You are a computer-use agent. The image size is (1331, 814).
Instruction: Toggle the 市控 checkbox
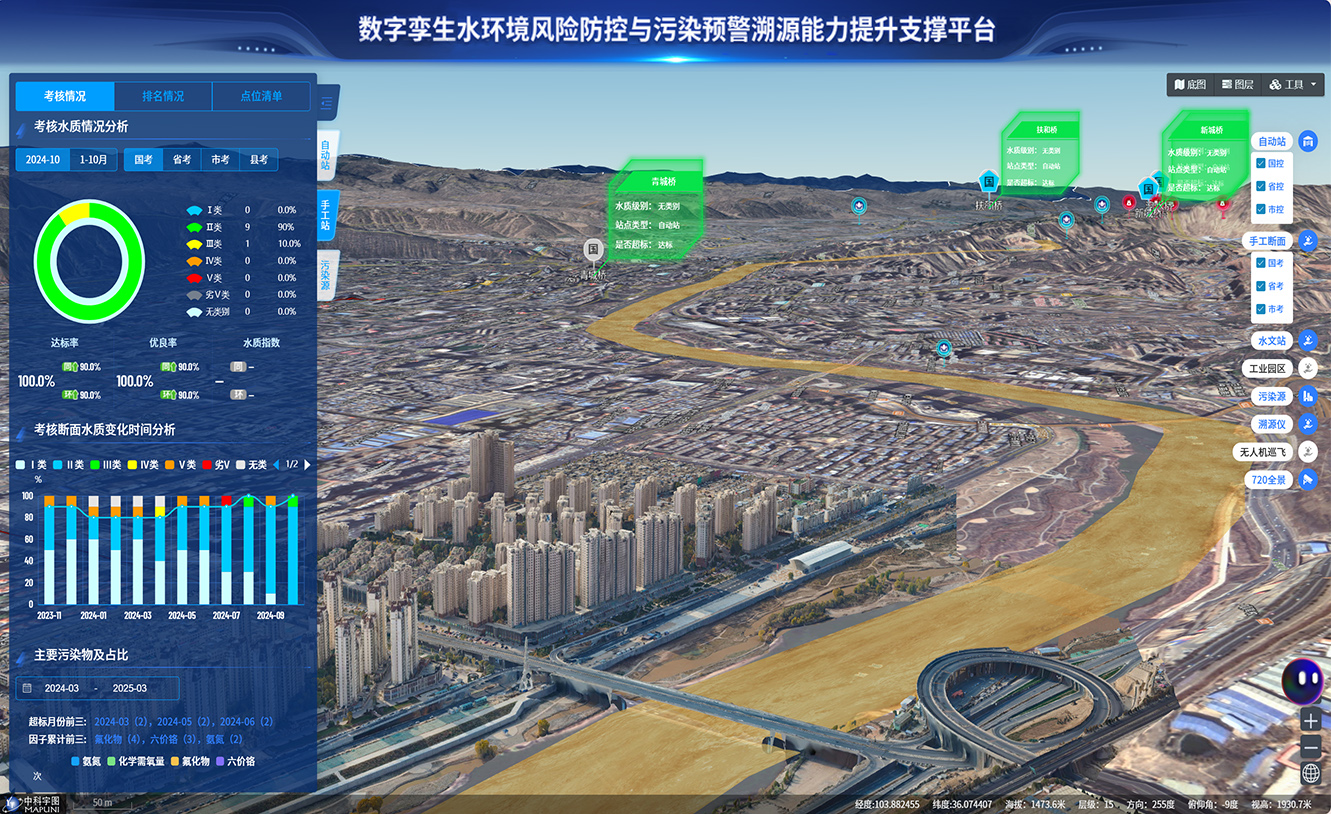[1261, 209]
